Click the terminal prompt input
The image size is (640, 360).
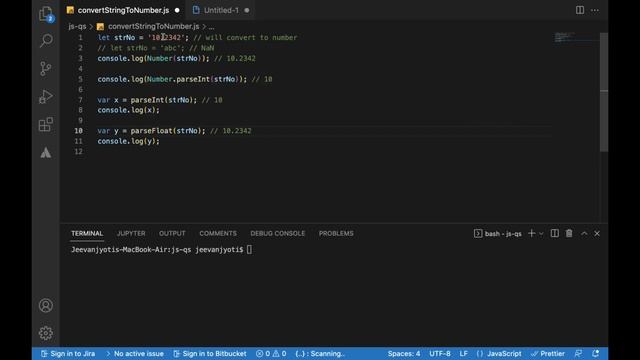click(249, 250)
